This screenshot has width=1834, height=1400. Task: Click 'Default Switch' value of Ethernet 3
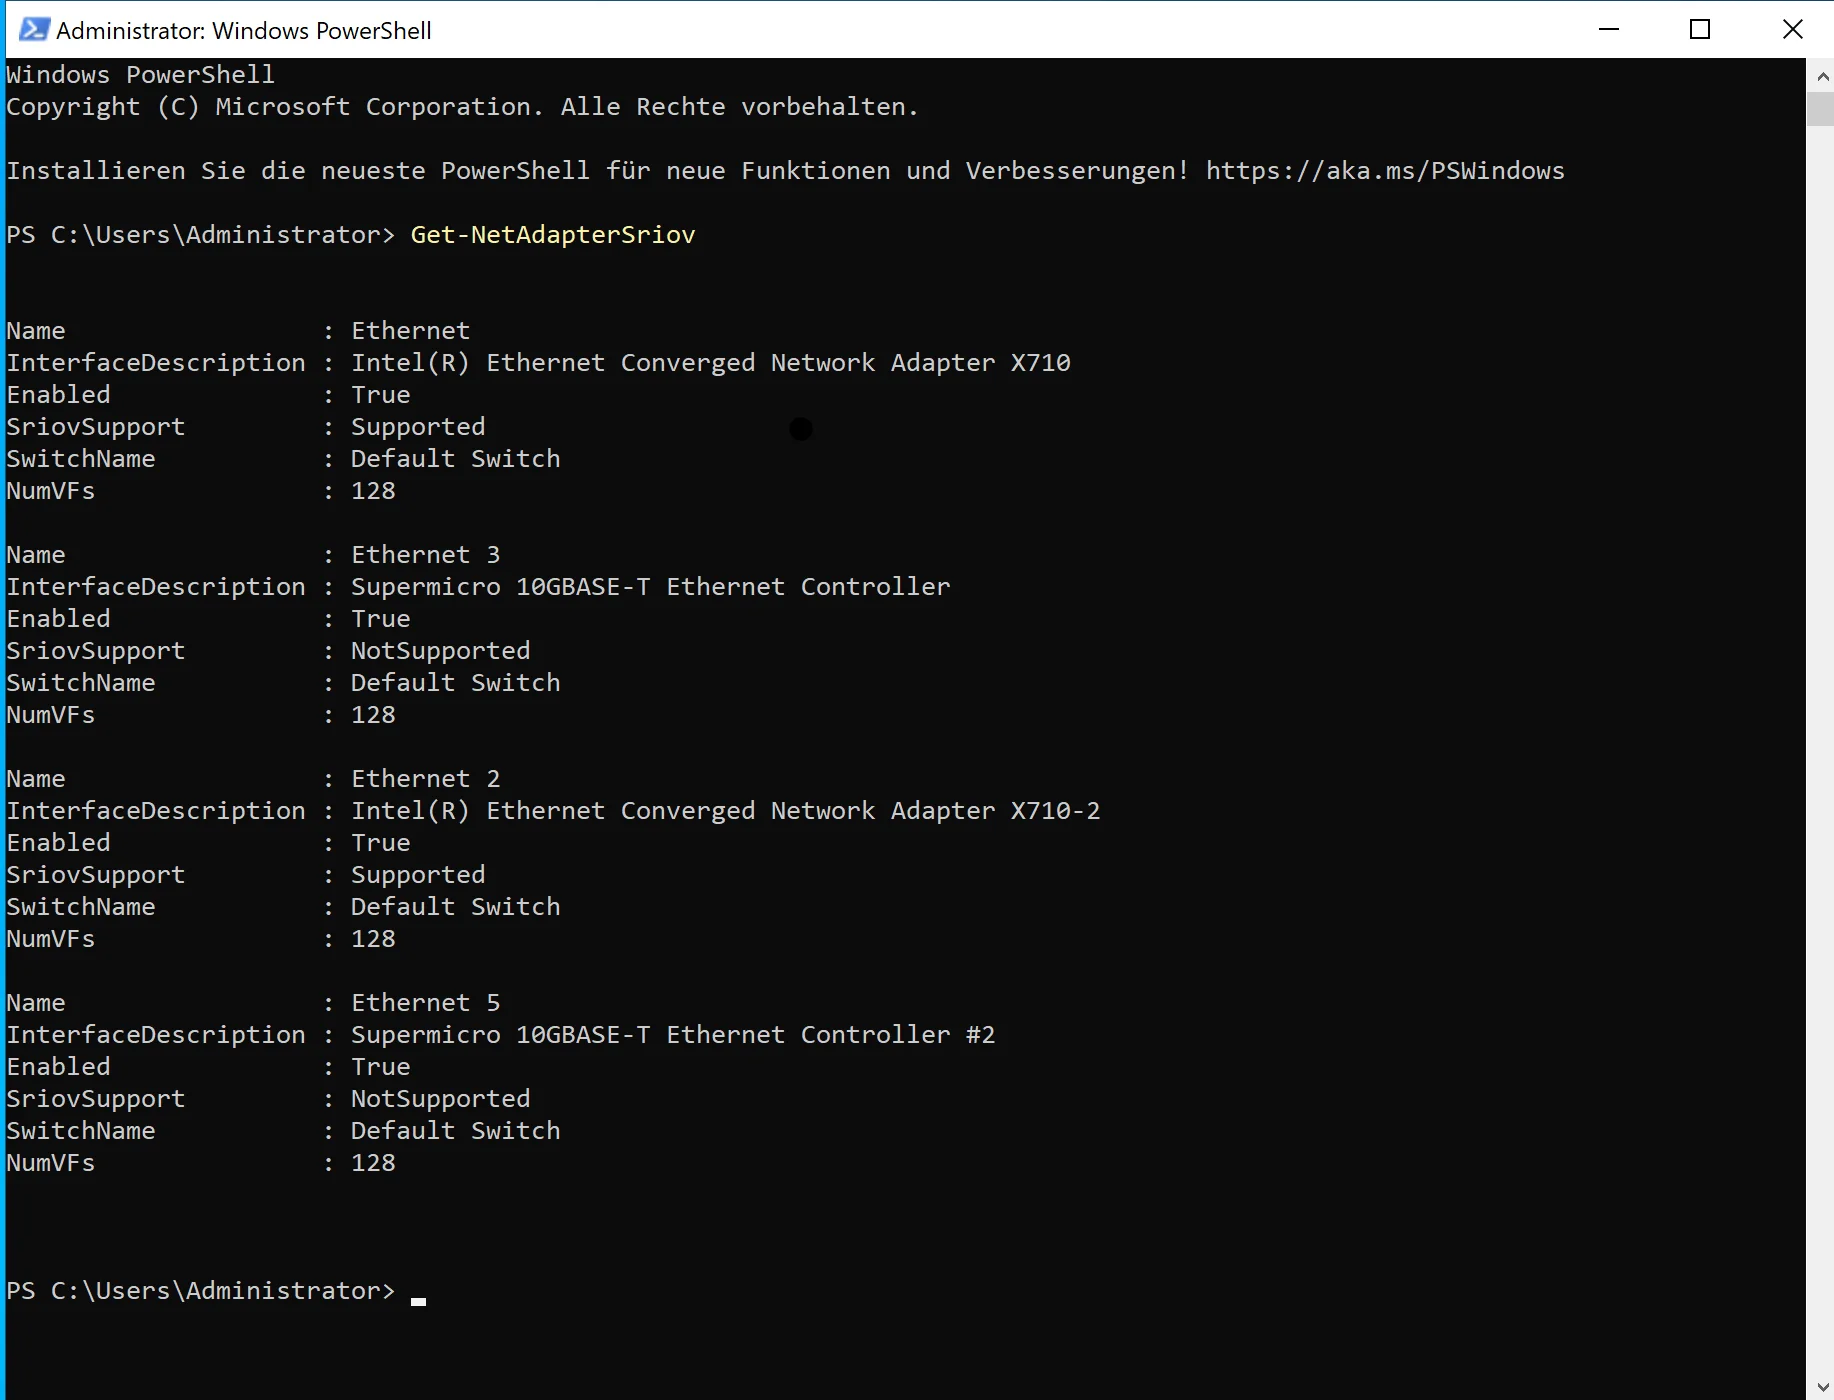pyautogui.click(x=455, y=683)
